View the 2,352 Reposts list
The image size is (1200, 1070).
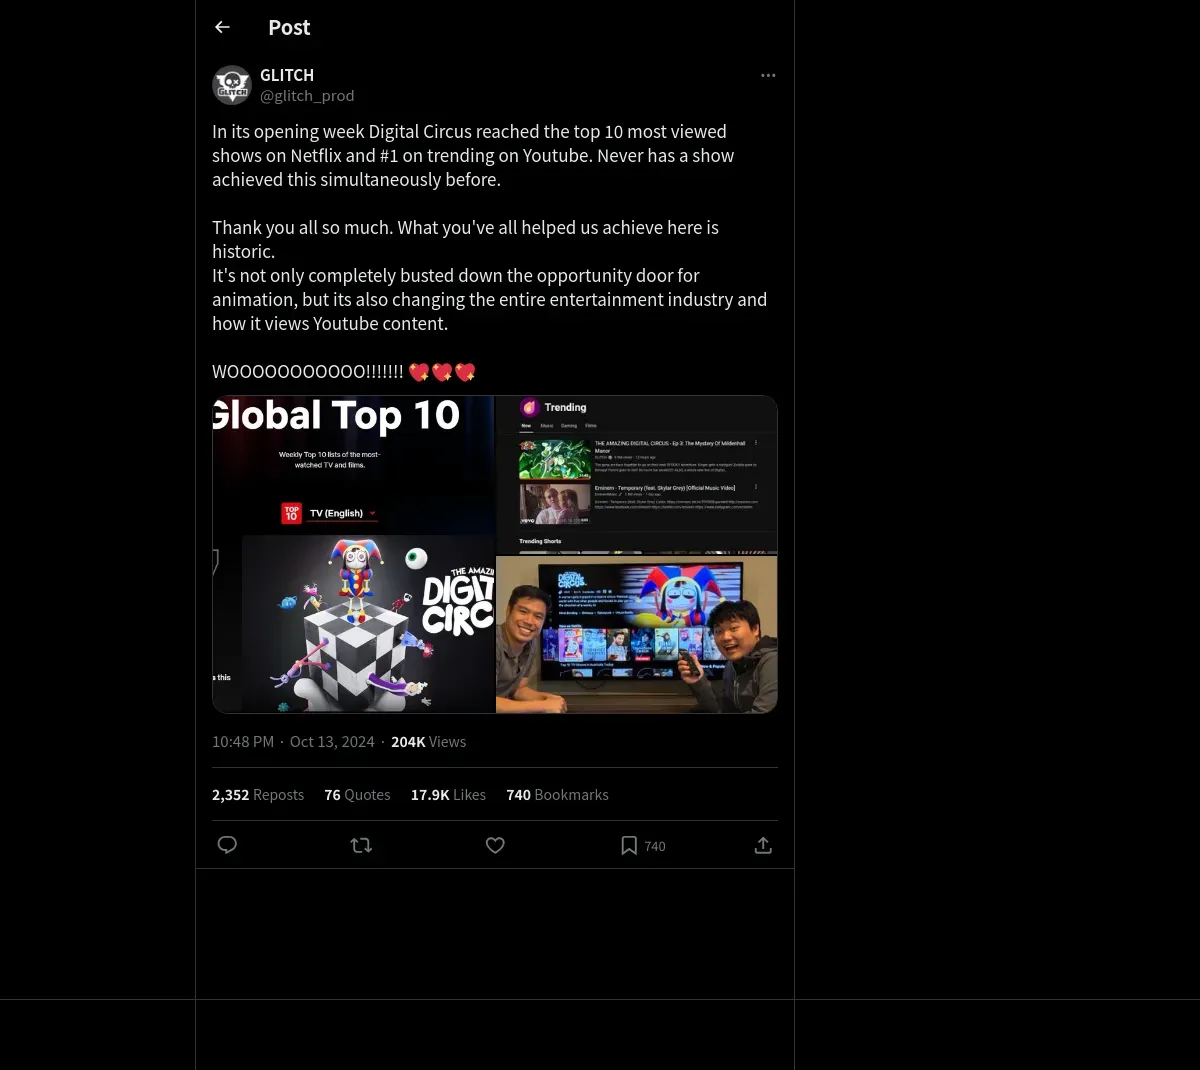tap(258, 794)
